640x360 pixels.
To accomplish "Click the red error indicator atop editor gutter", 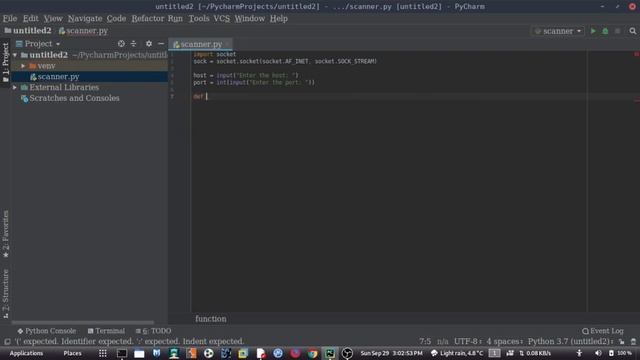I will pos(636,54).
